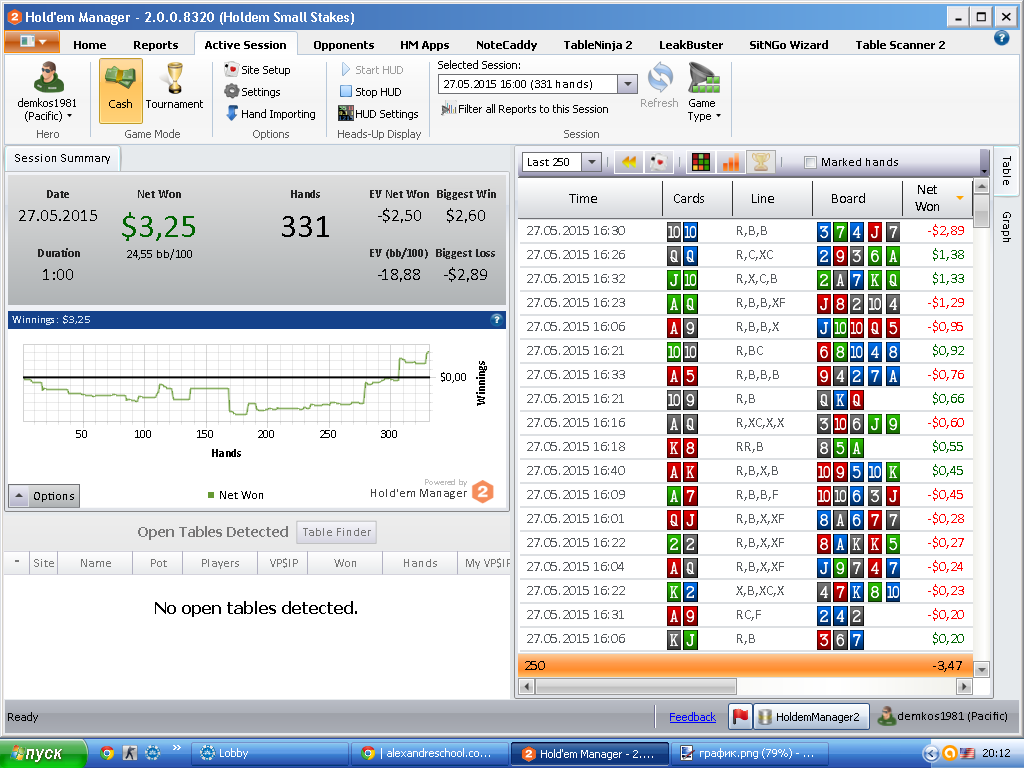Open TableNinja 2 tab

point(598,44)
